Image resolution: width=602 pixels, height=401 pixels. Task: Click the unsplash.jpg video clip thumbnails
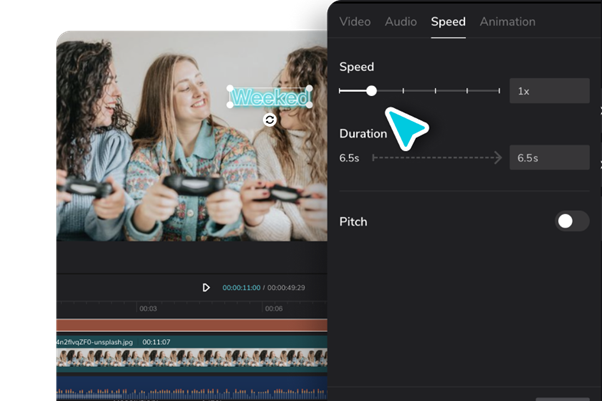click(192, 358)
